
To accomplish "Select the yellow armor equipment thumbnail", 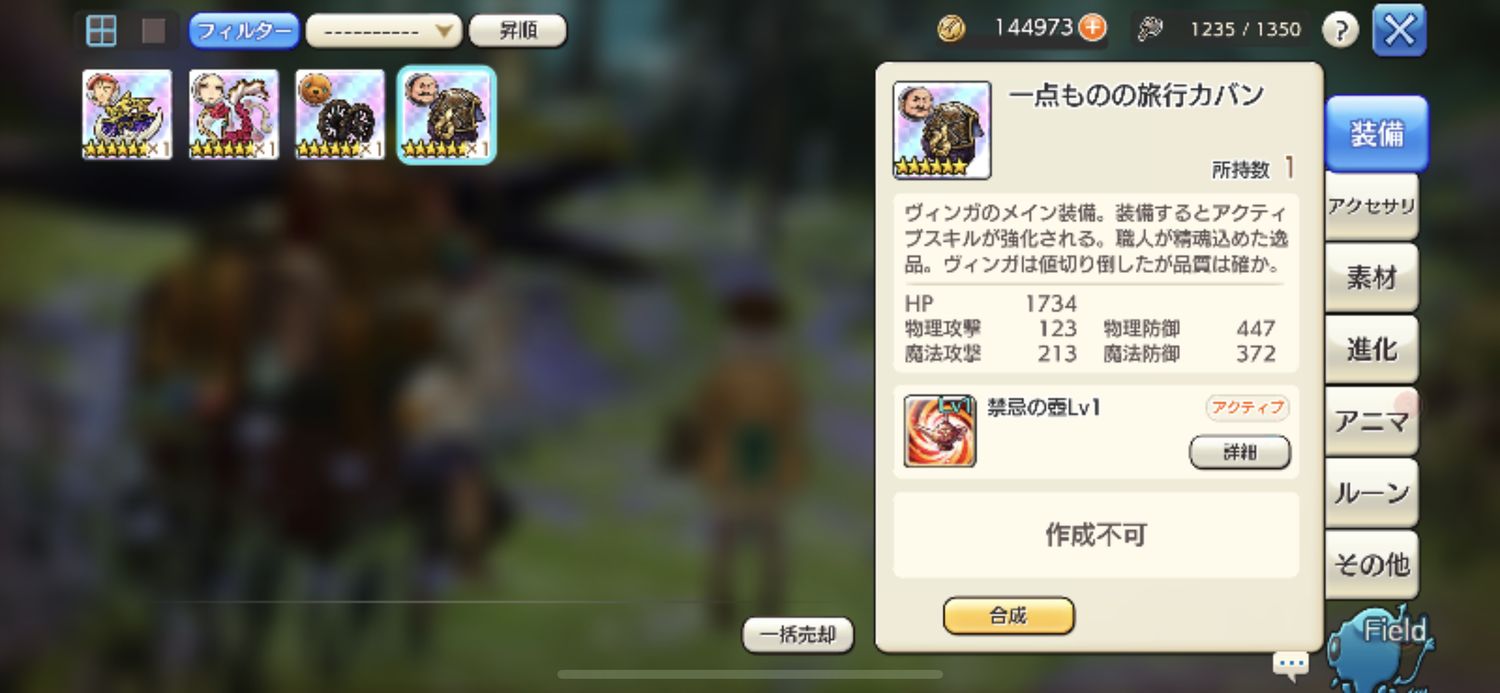I will pyautogui.click(x=127, y=114).
